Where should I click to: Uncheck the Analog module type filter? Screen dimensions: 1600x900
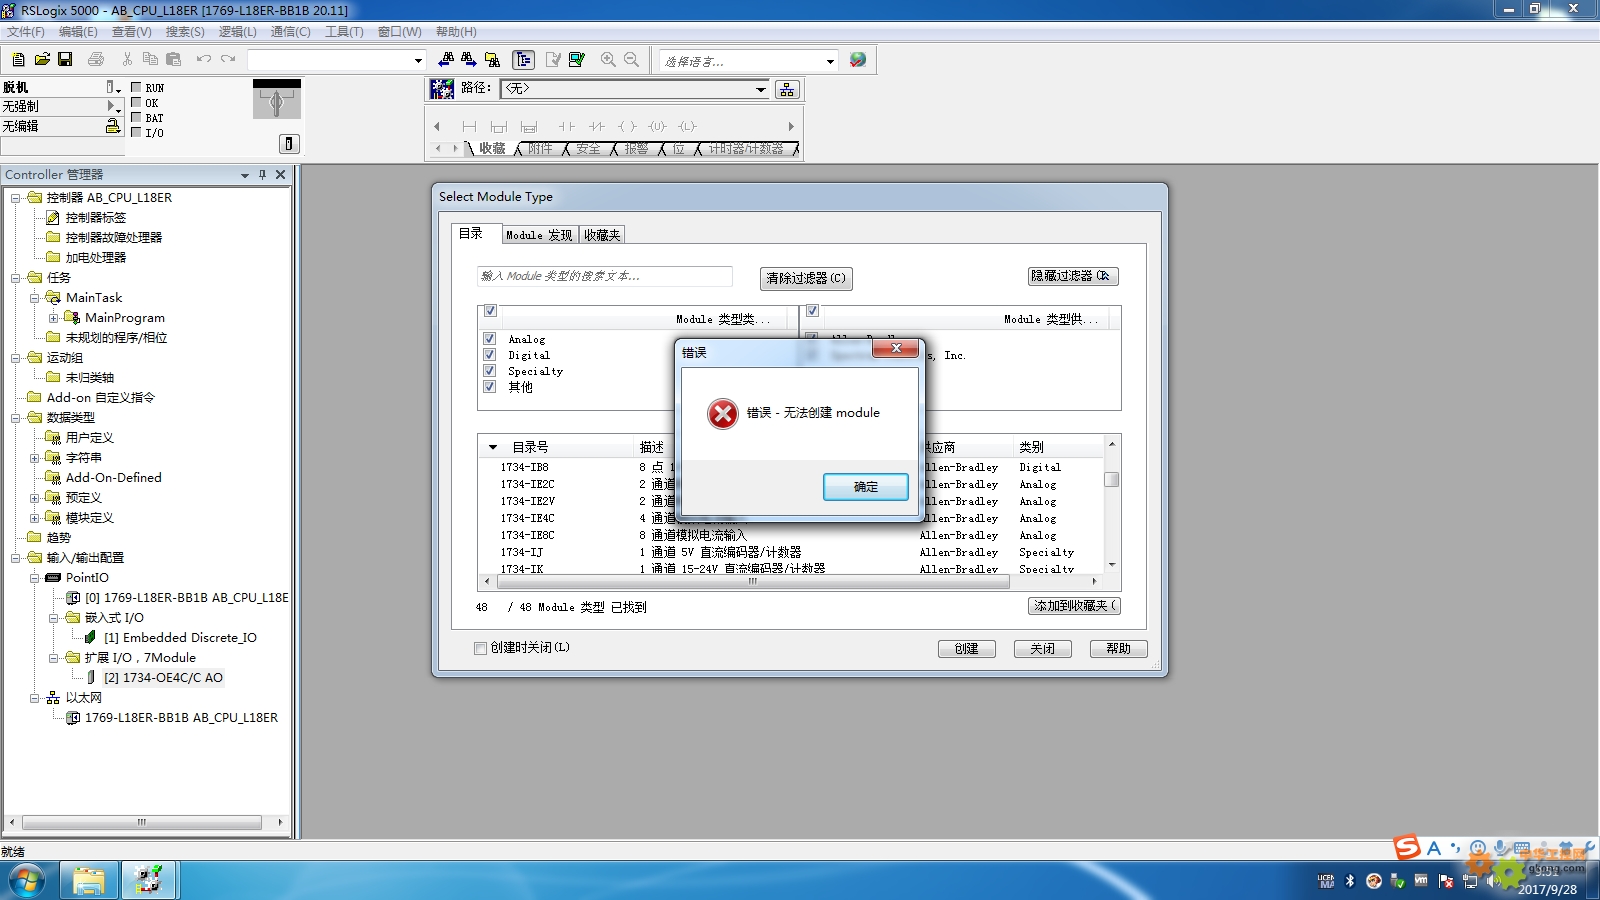(490, 339)
